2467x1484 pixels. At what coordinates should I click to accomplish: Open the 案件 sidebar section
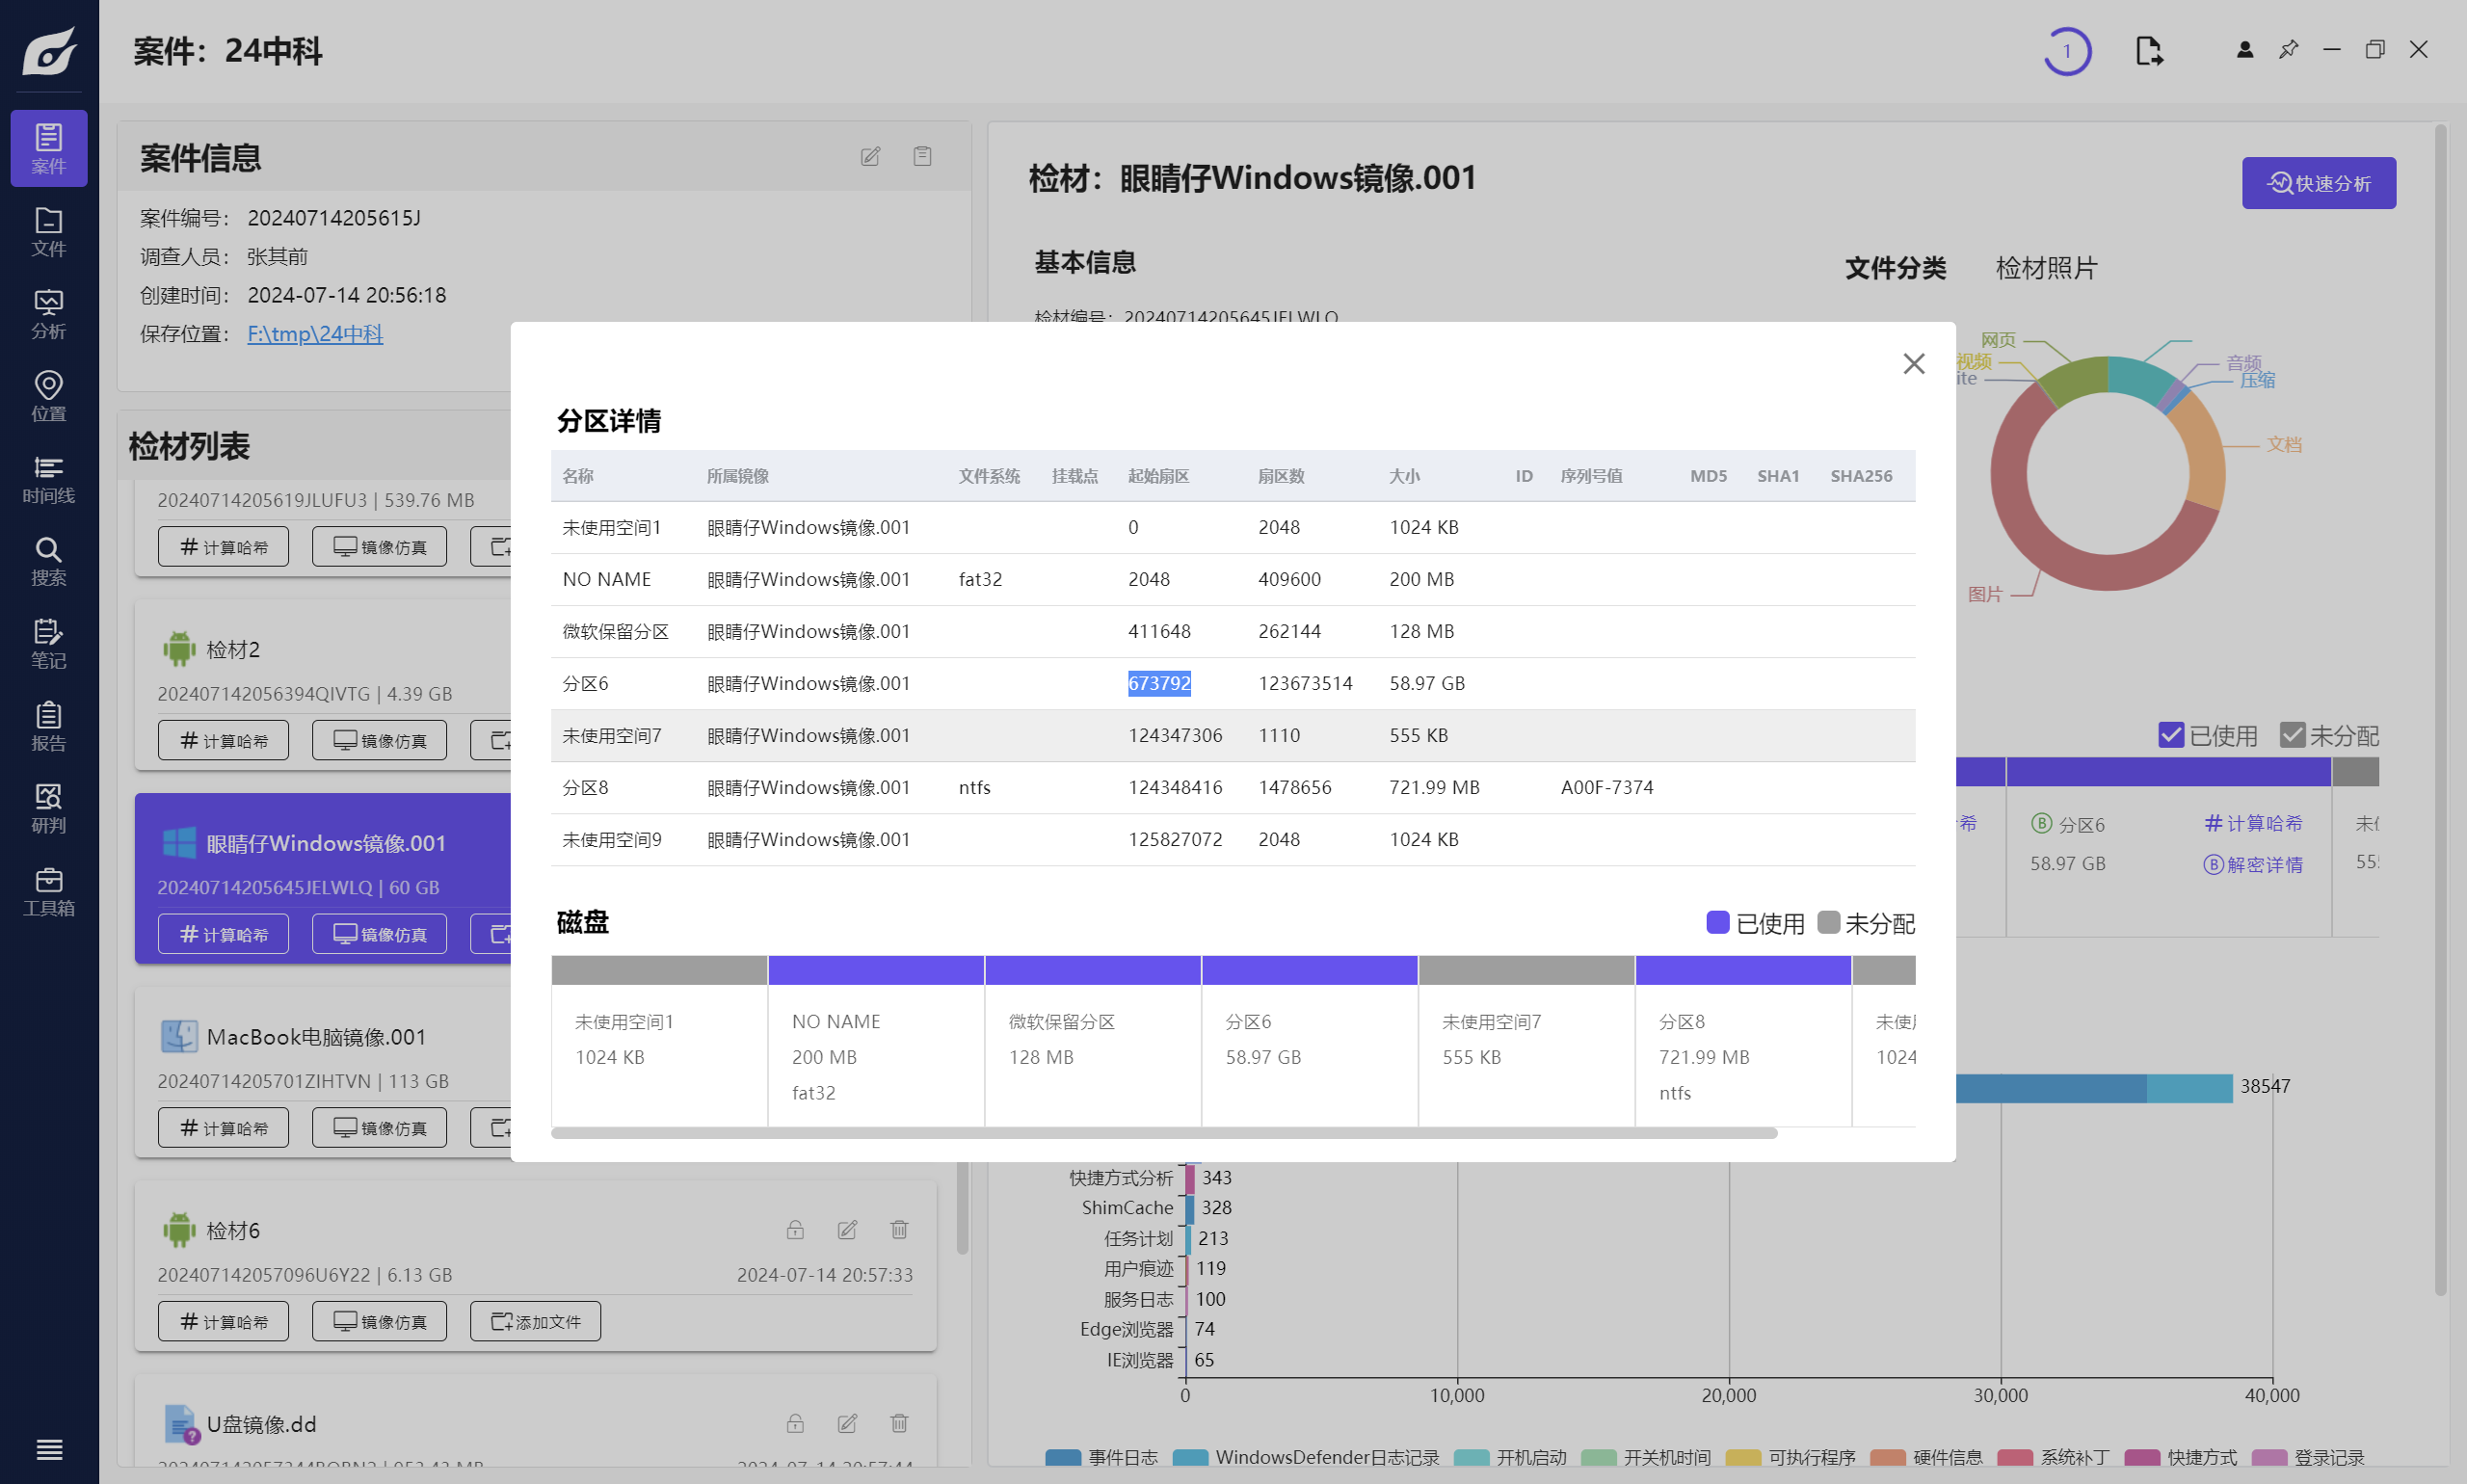(49, 148)
